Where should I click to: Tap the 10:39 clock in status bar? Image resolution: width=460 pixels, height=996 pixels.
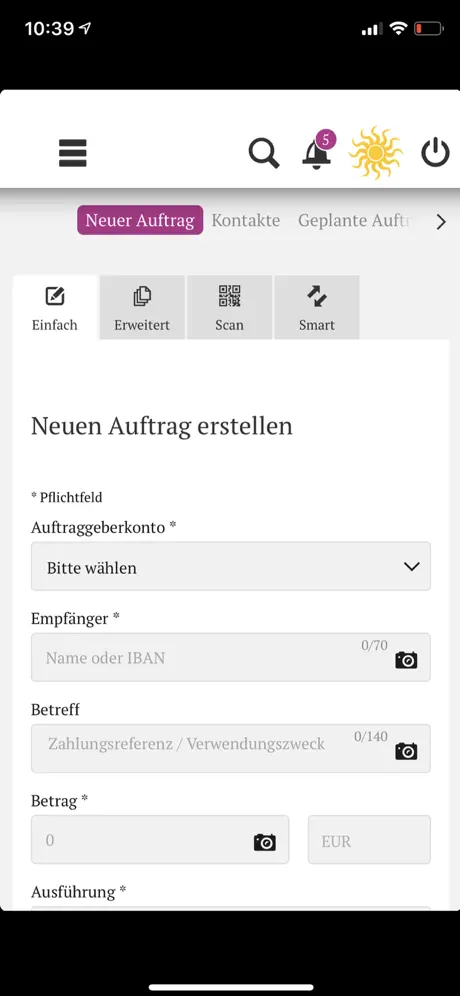point(49,29)
